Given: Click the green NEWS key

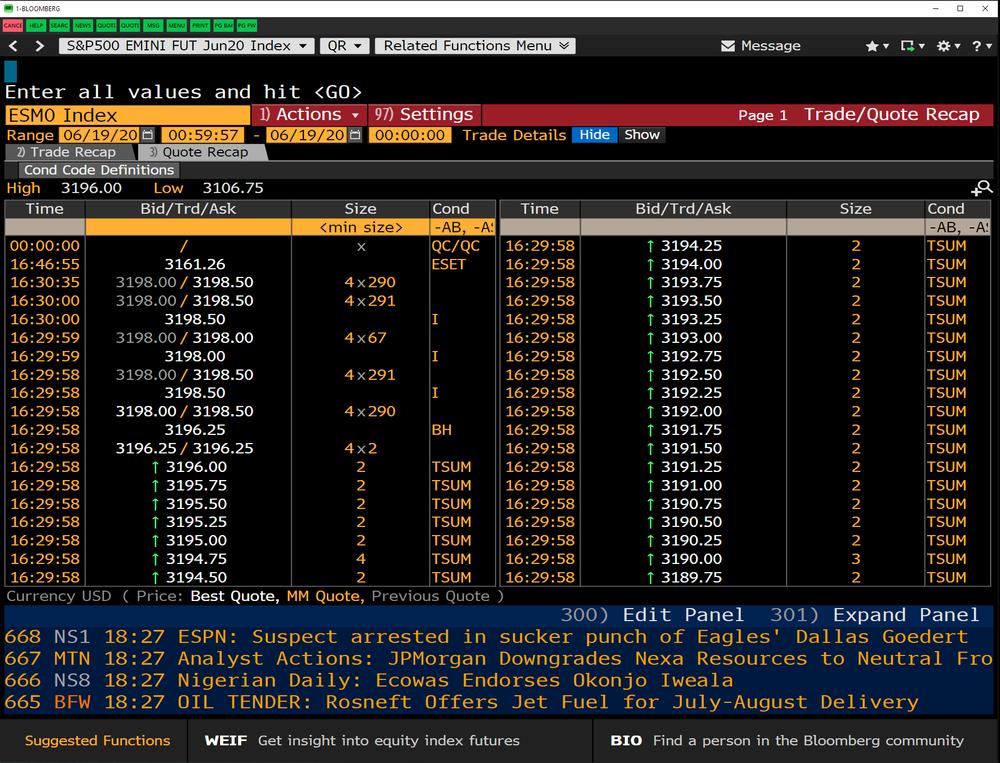Looking at the screenshot, I should pyautogui.click(x=83, y=26).
